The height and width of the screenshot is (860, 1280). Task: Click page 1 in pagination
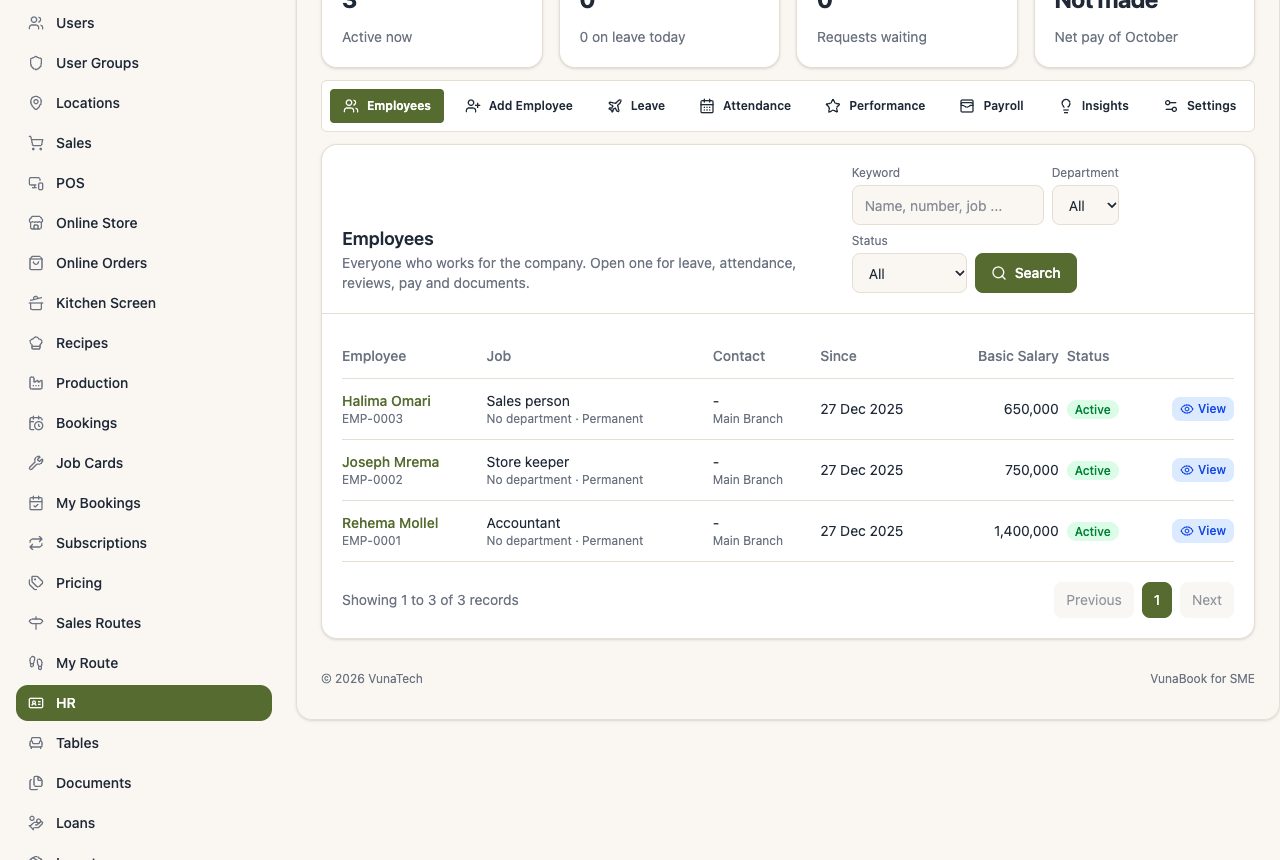coord(1157,600)
